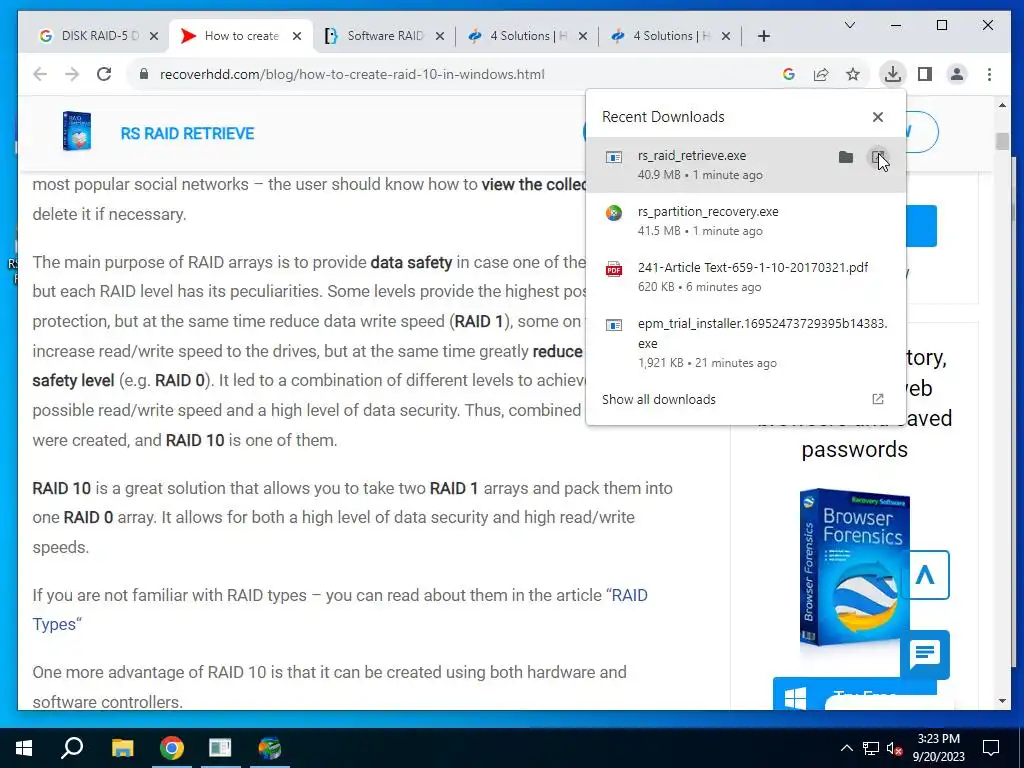Open epm_trial_installer download entry
Image resolution: width=1024 pixels, height=768 pixels.
pyautogui.click(x=746, y=343)
